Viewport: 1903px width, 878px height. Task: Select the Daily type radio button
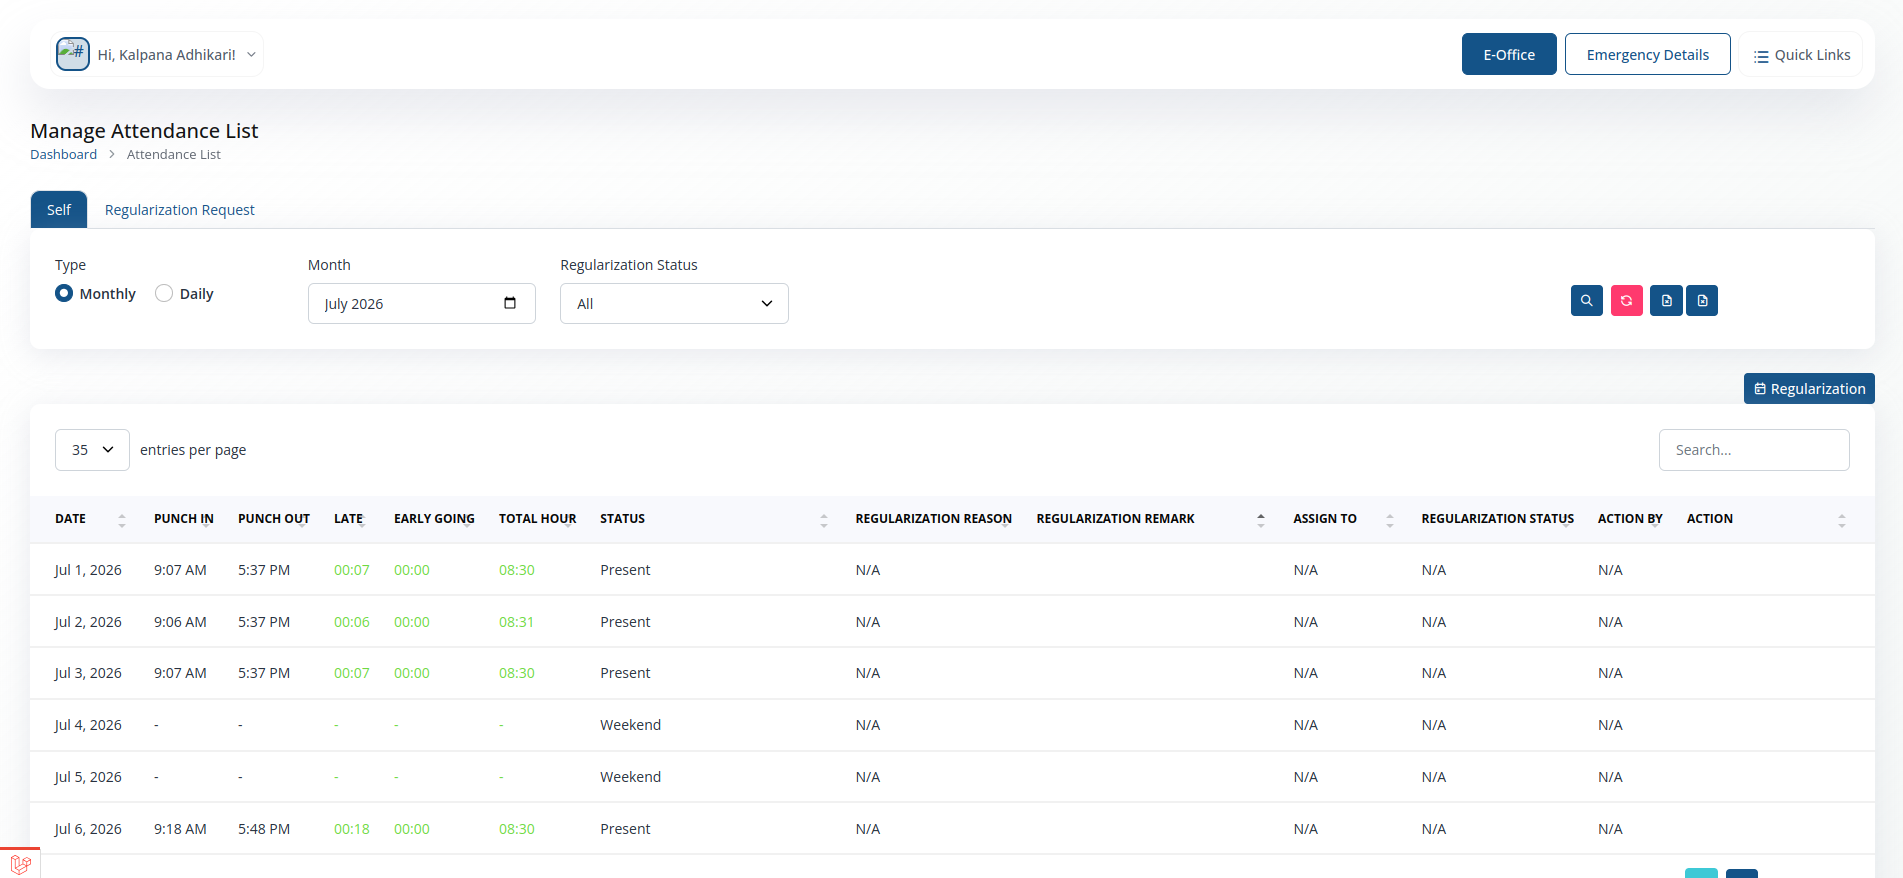[x=164, y=293]
